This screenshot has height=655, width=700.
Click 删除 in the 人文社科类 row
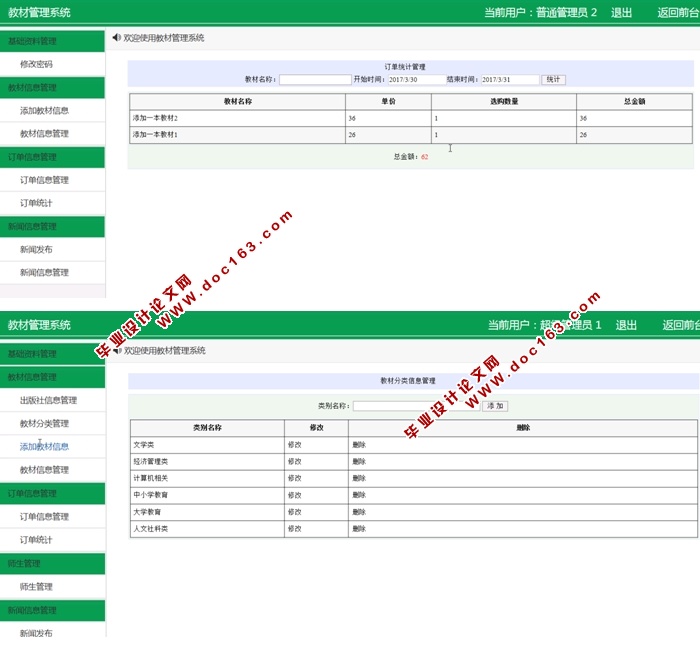pos(359,529)
